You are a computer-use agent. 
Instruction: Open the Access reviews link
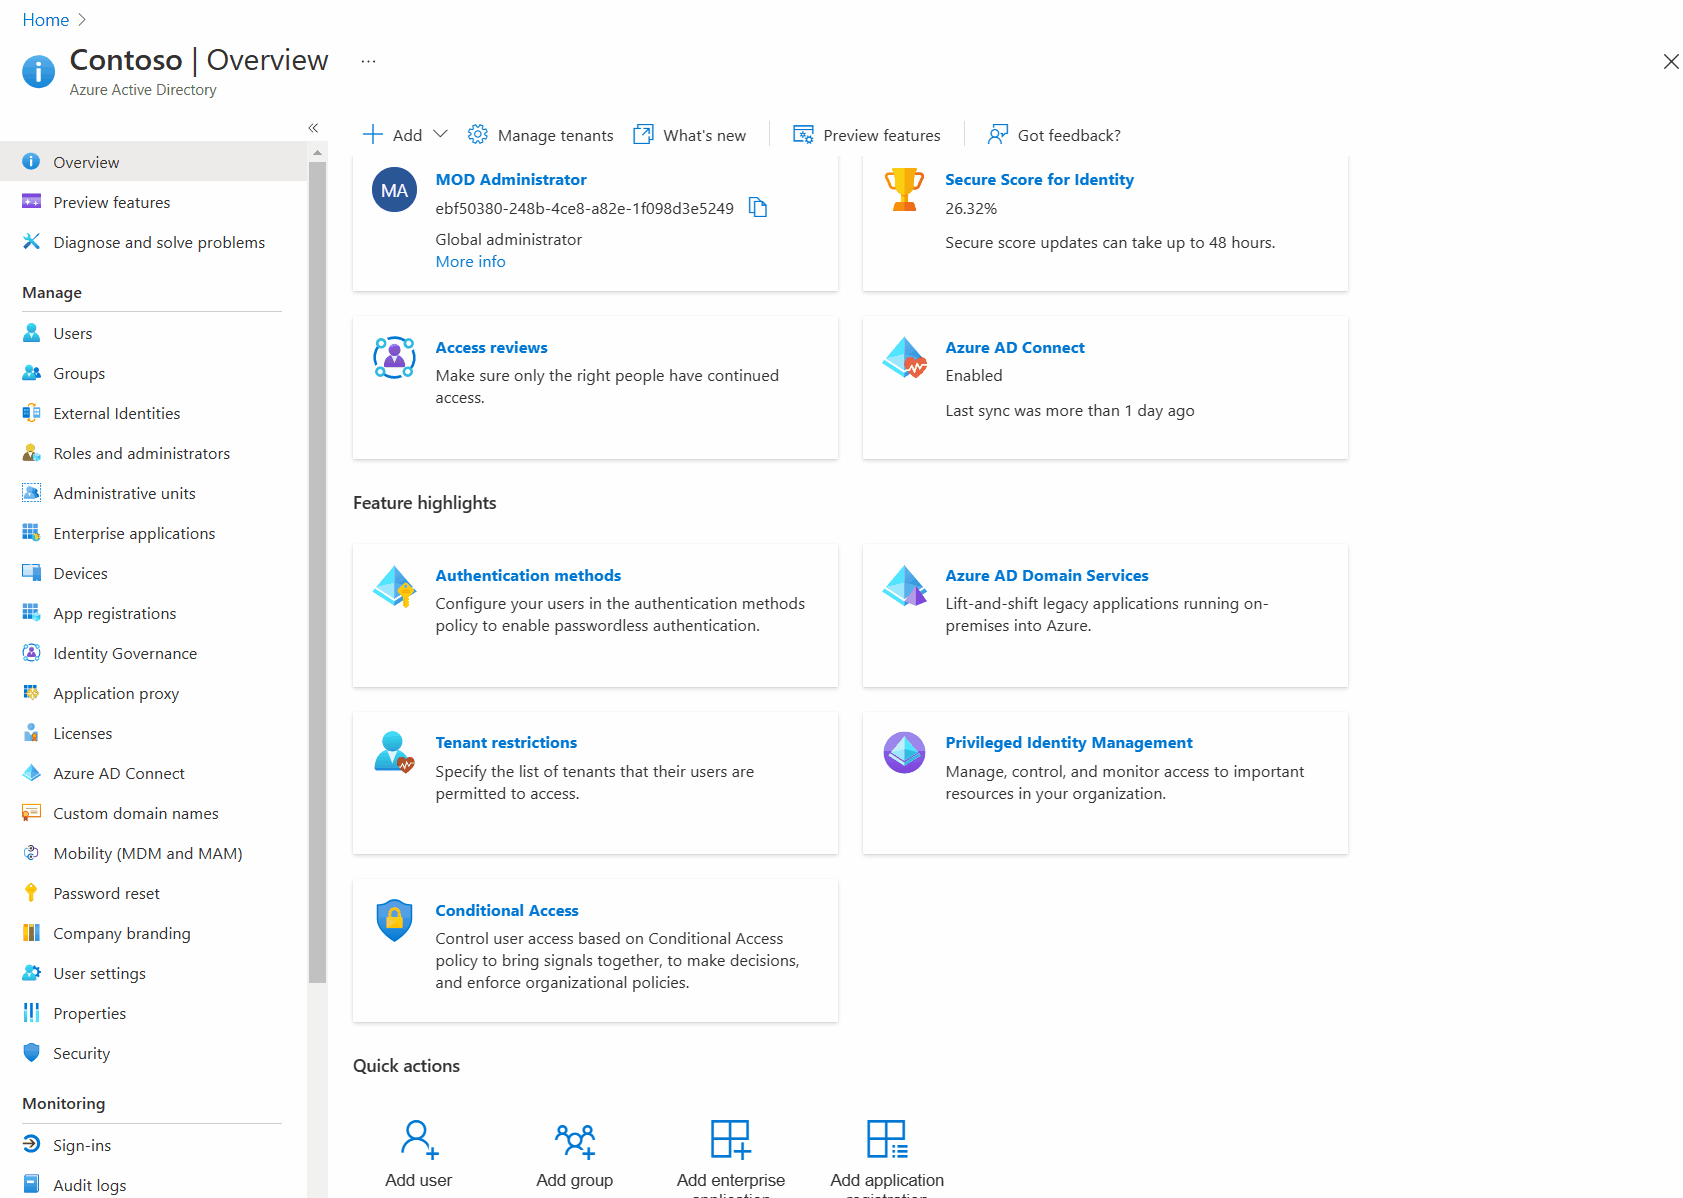point(491,348)
